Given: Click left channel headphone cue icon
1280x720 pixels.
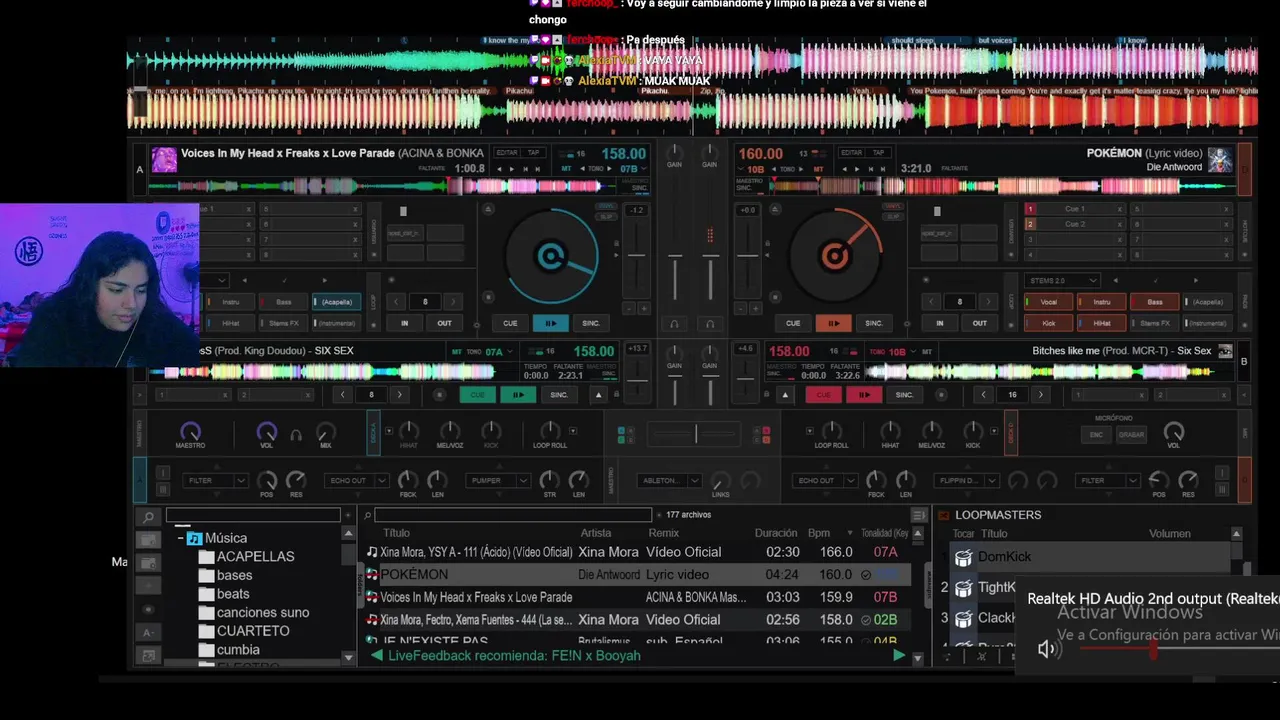Looking at the screenshot, I should pyautogui.click(x=675, y=324).
